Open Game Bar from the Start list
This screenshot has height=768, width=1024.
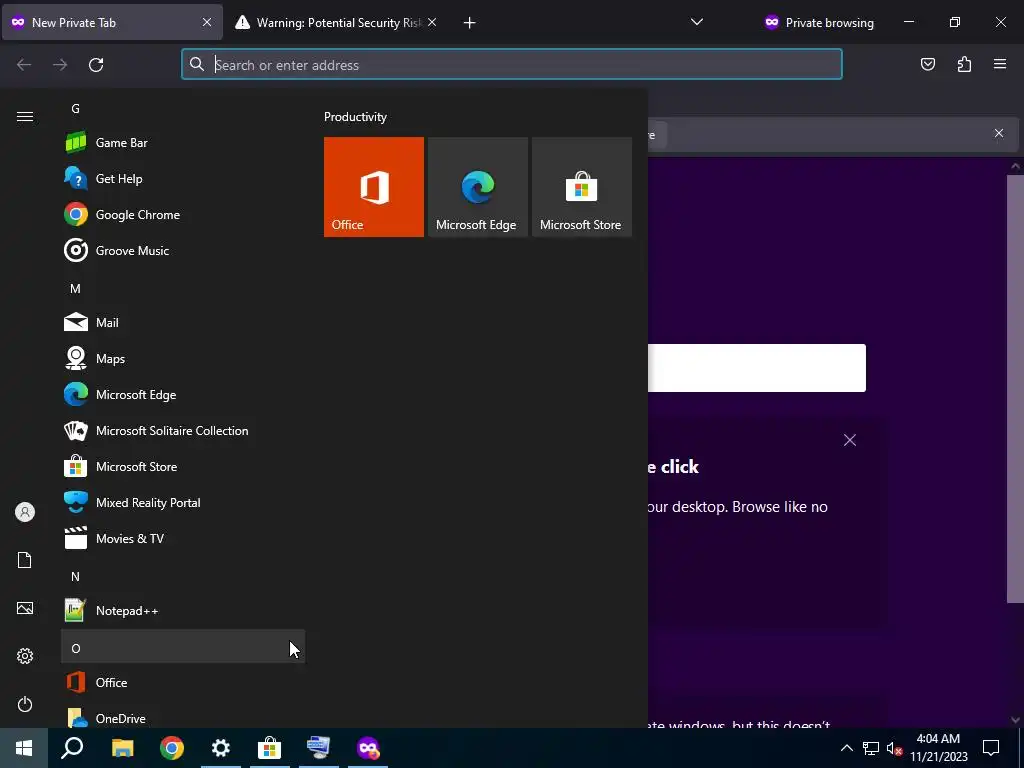pyautogui.click(x=183, y=142)
